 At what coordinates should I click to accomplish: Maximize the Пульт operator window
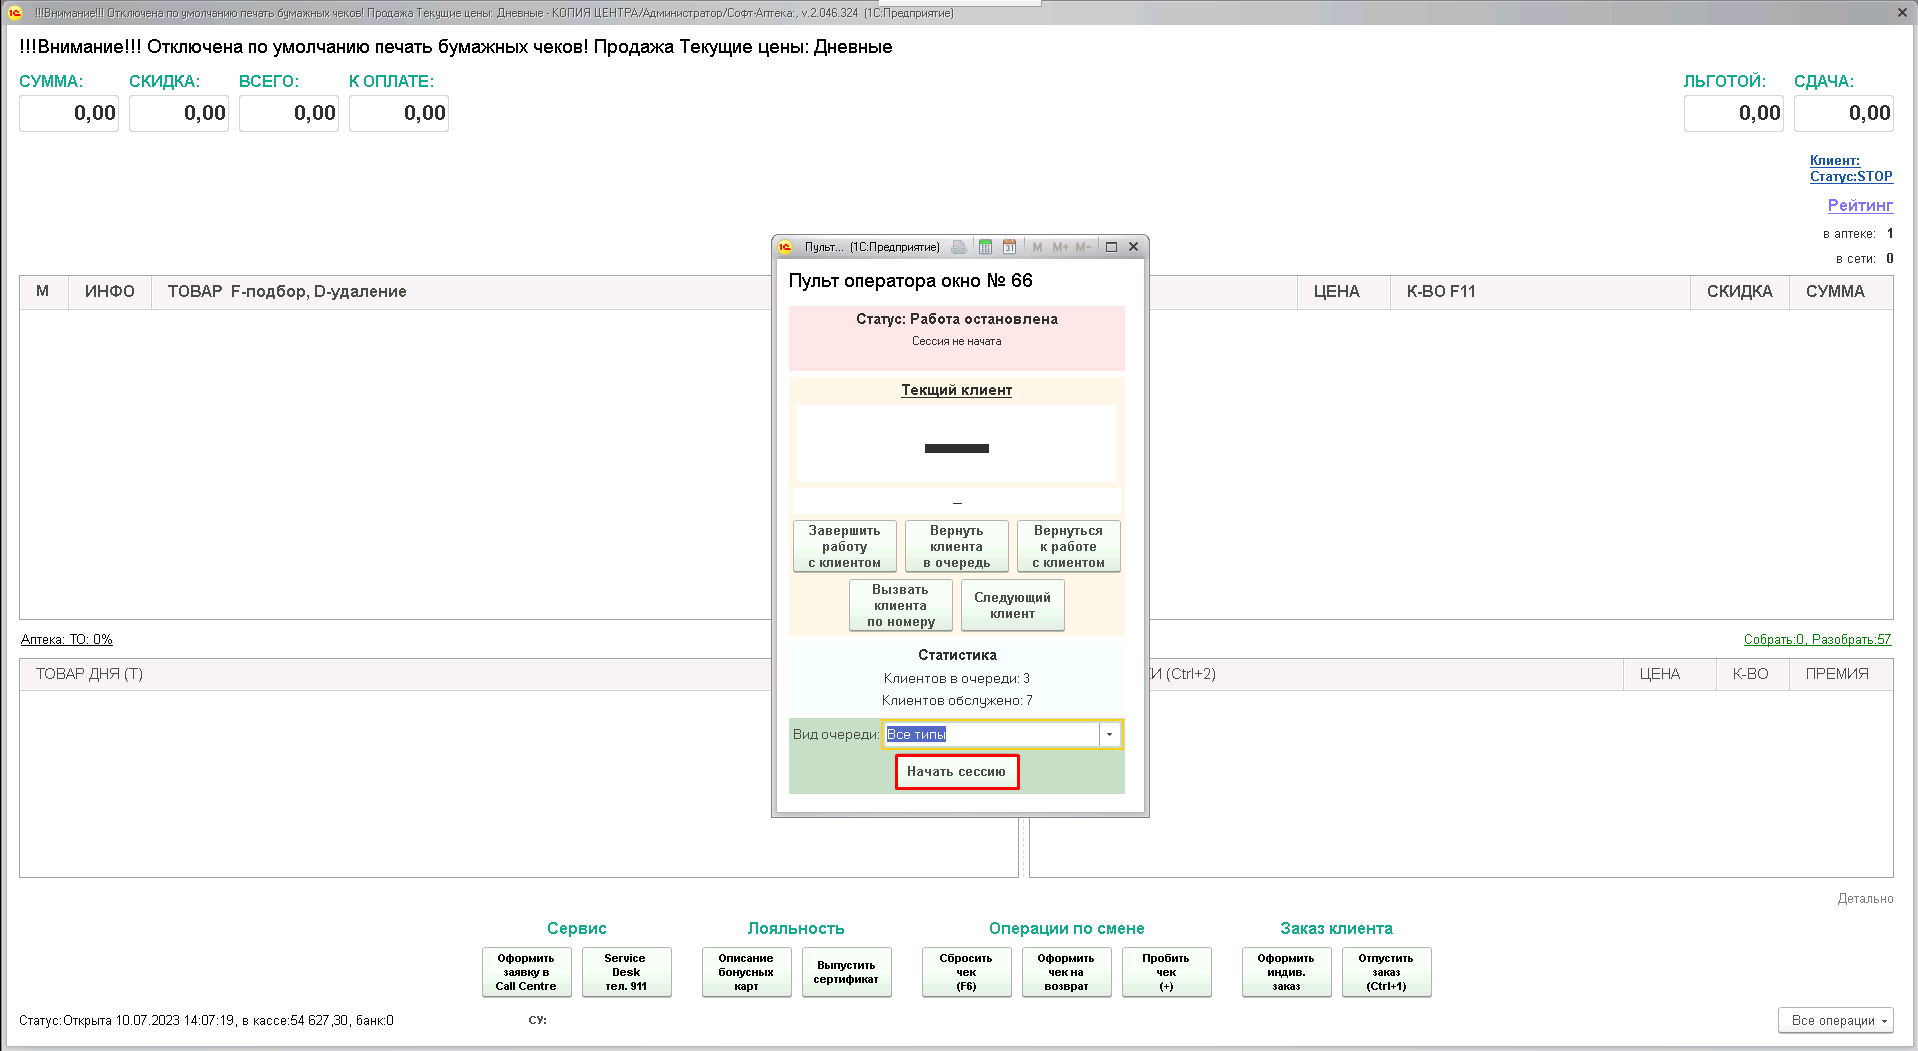[x=1111, y=247]
